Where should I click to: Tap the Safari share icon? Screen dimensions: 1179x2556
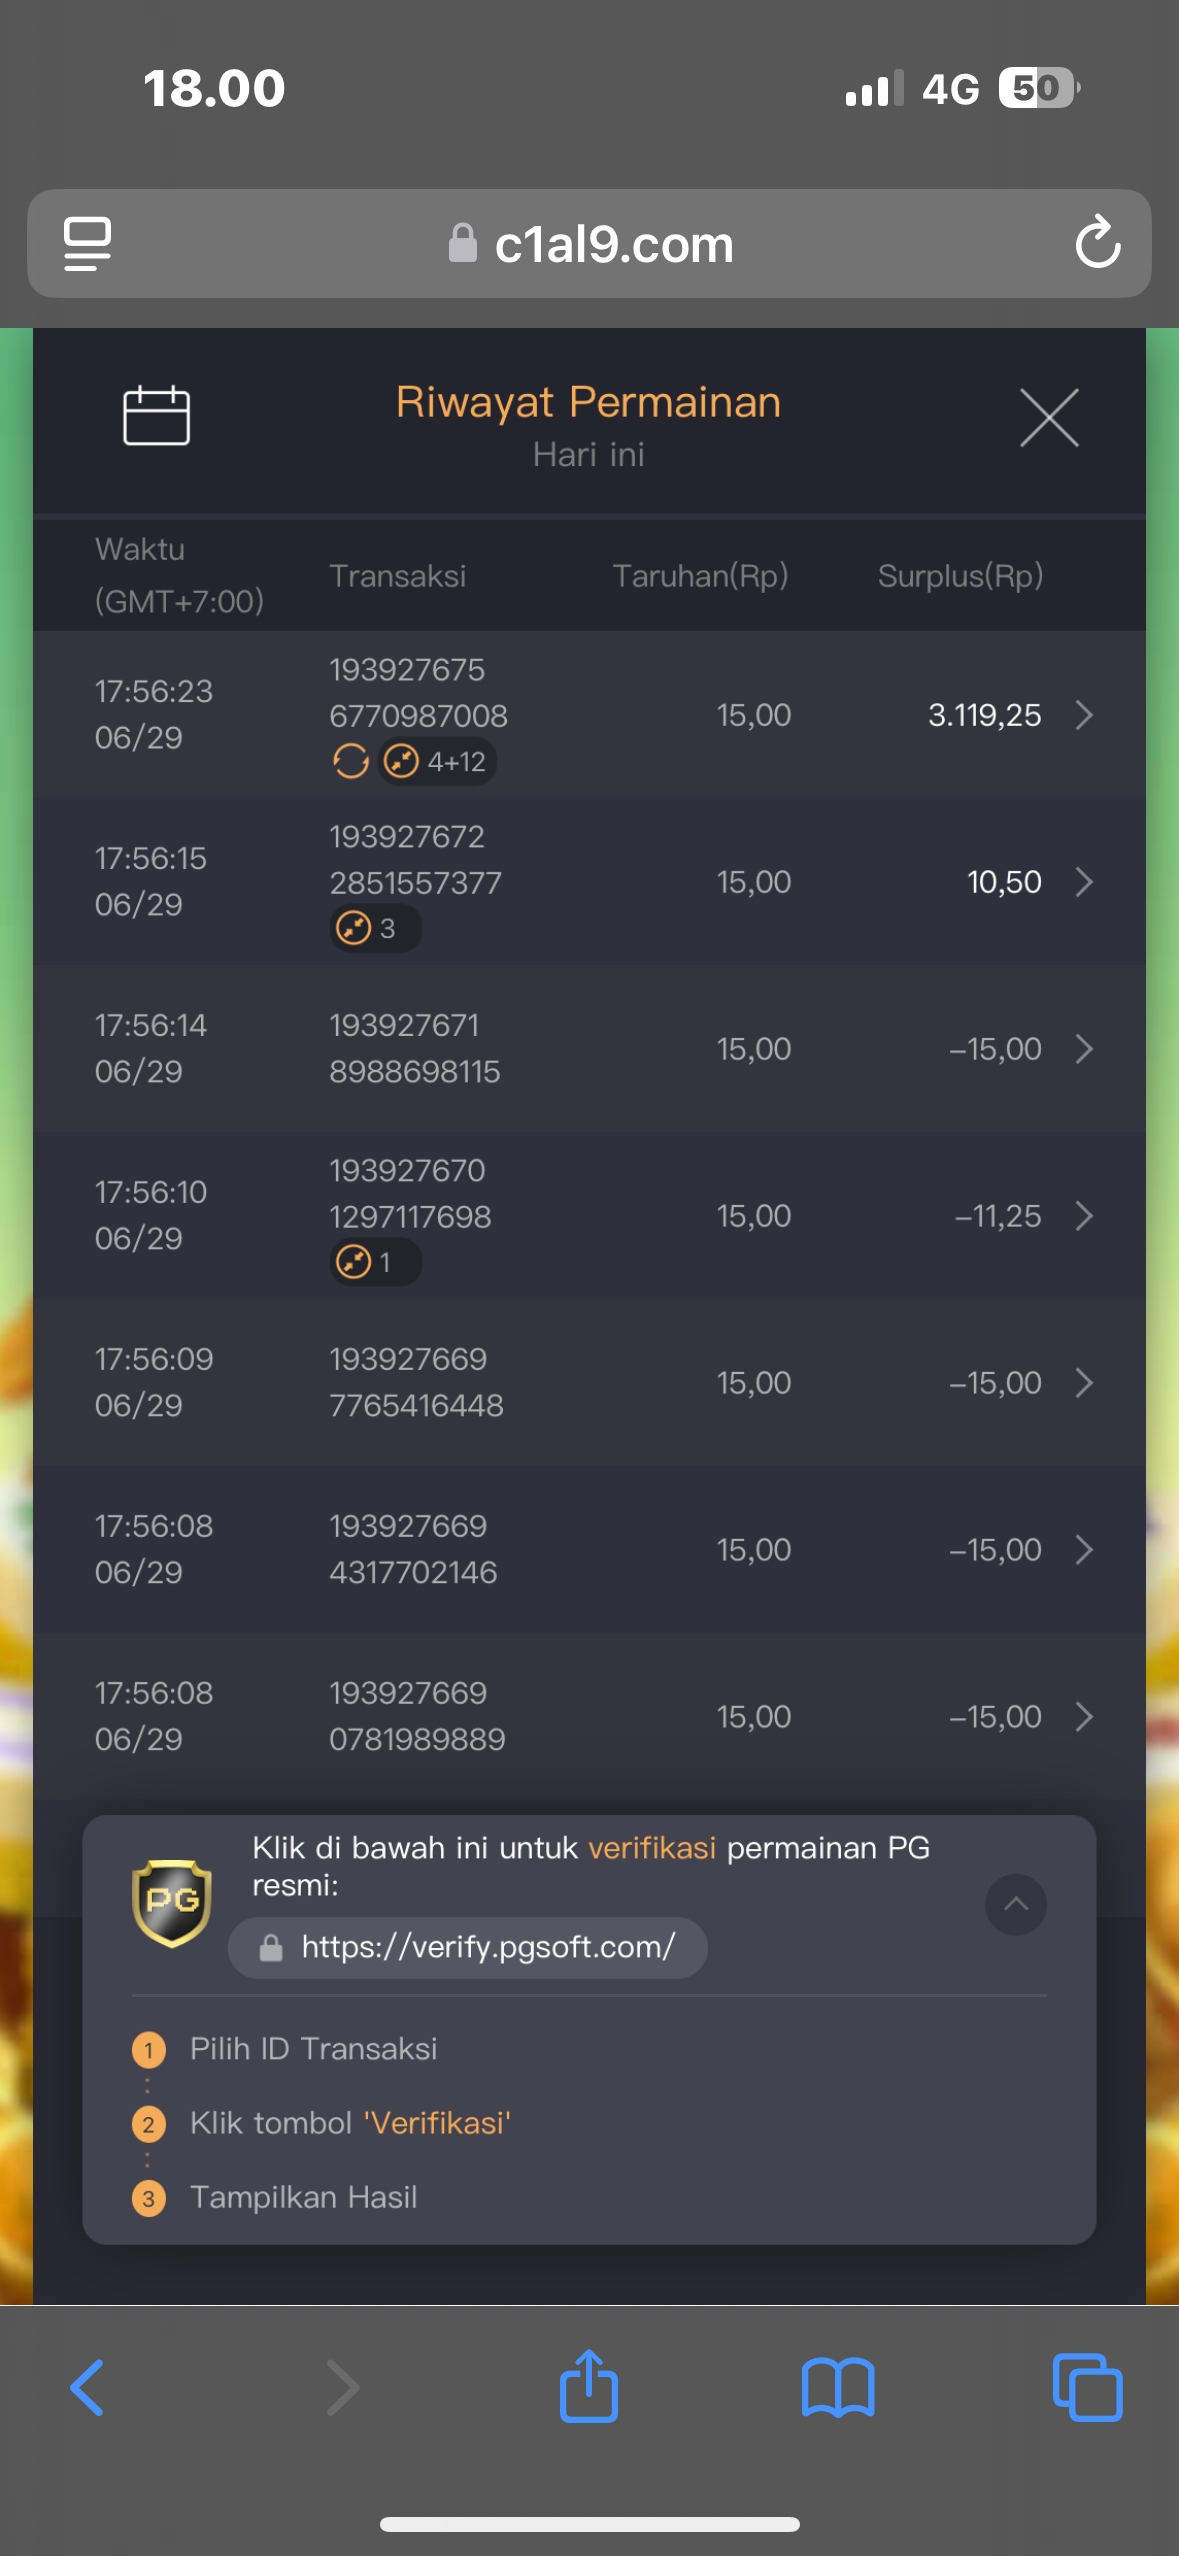pos(588,2386)
